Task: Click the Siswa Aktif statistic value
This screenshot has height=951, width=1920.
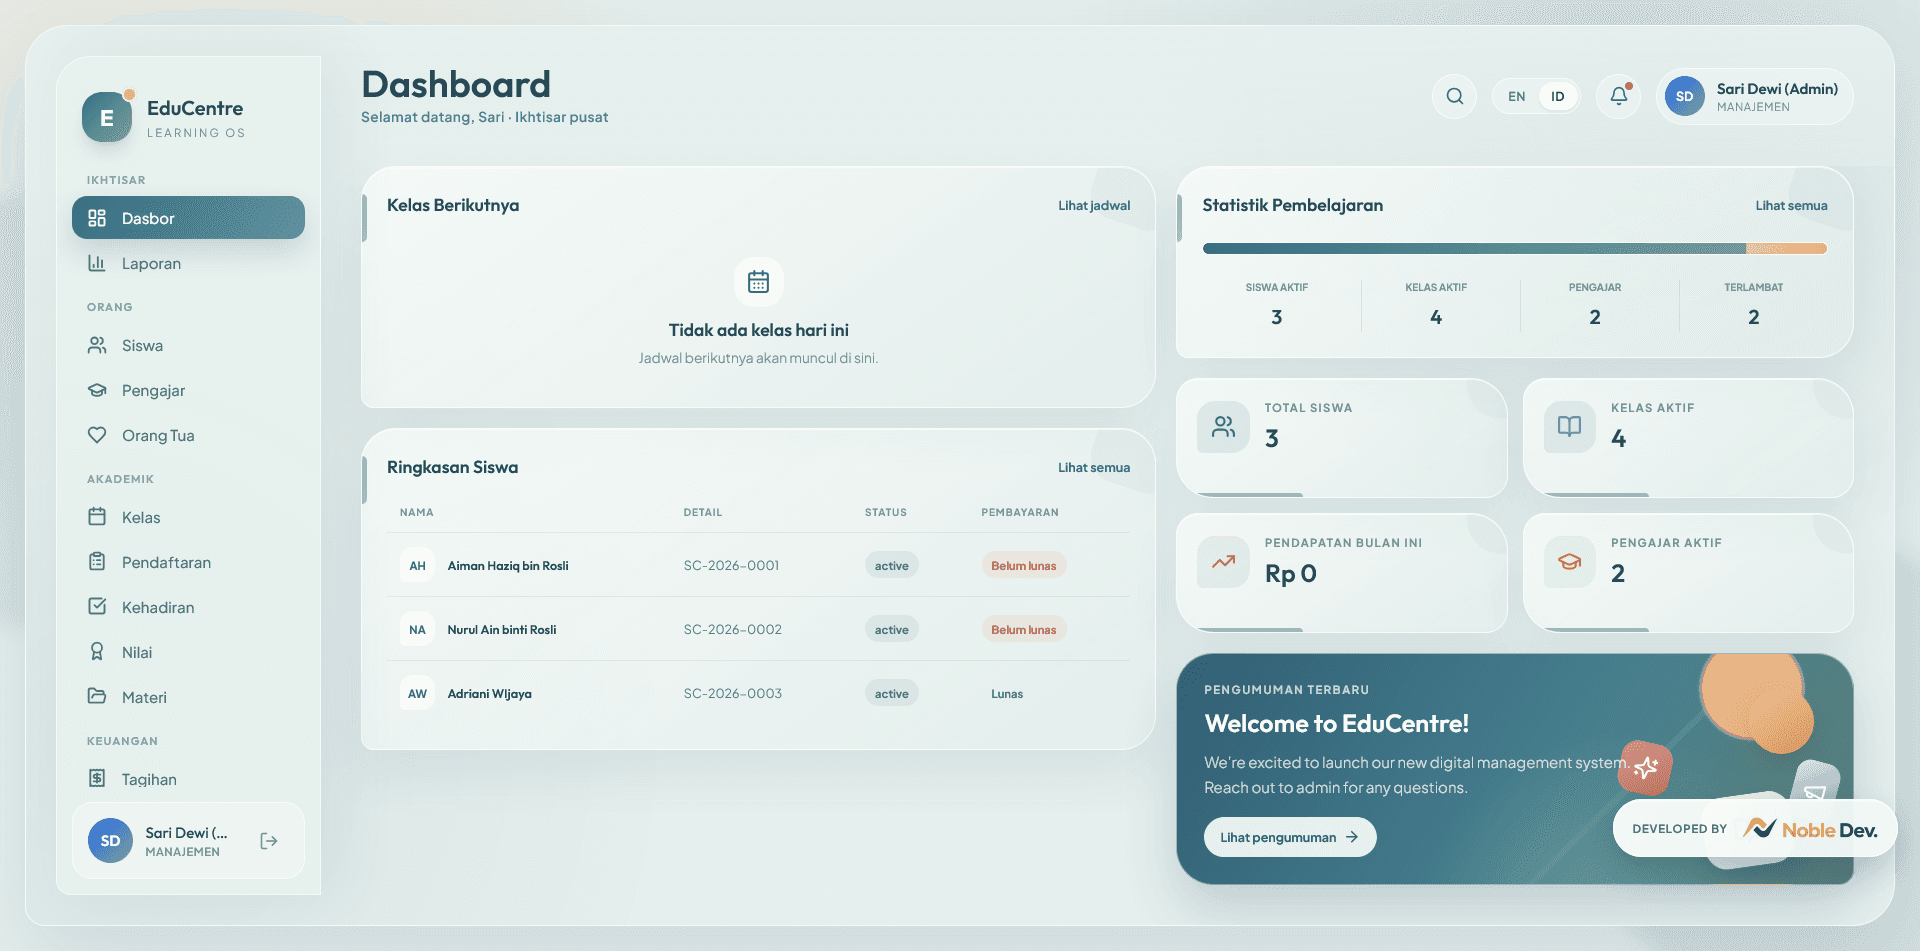Action: point(1277,317)
